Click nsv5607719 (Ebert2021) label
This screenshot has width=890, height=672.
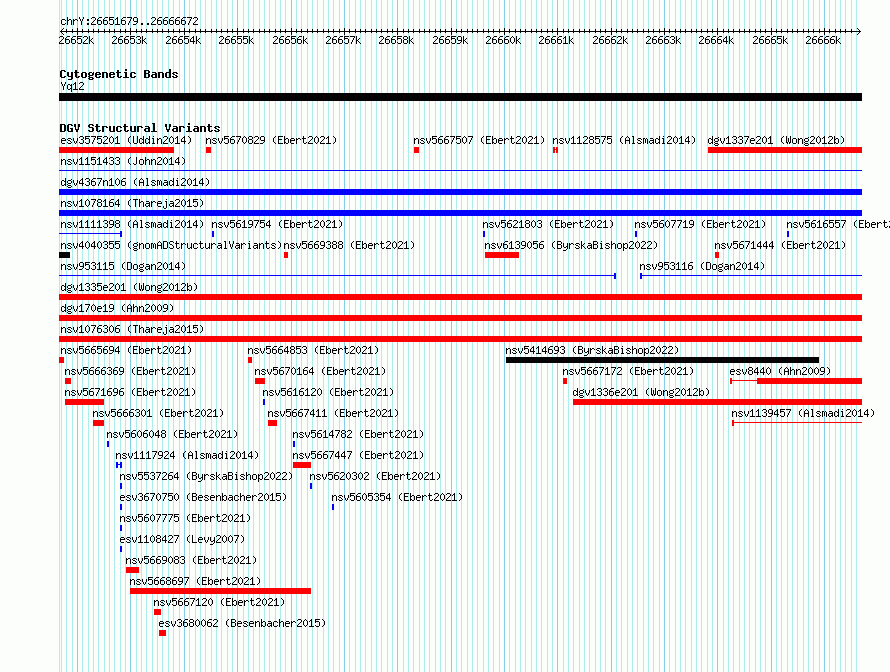coord(700,224)
